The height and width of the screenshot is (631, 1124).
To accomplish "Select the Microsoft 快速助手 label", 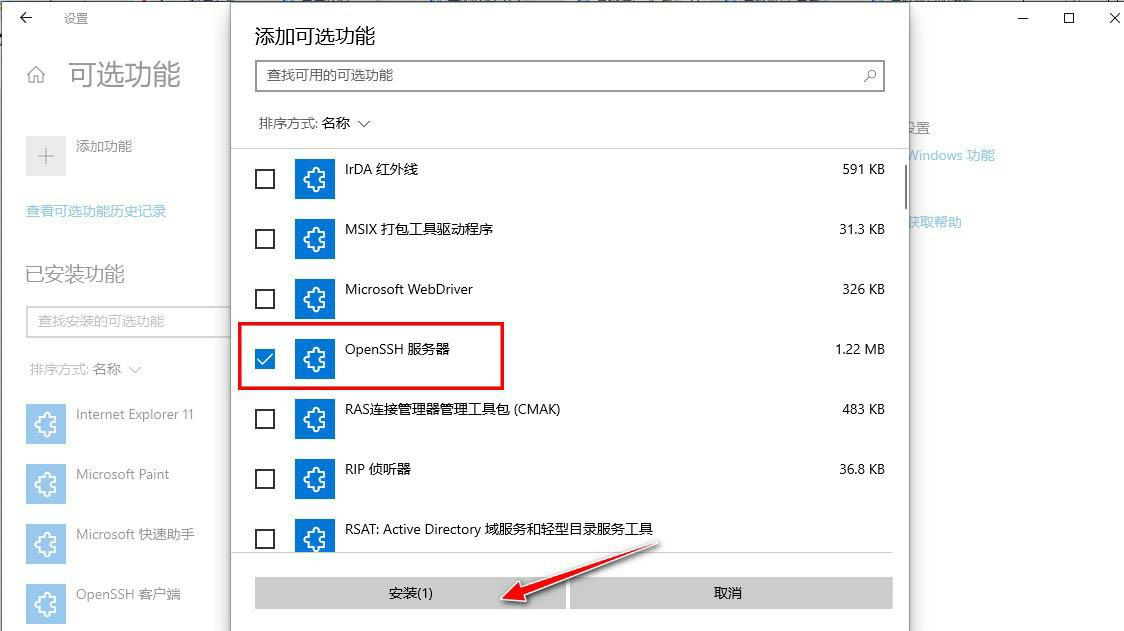I will [135, 534].
